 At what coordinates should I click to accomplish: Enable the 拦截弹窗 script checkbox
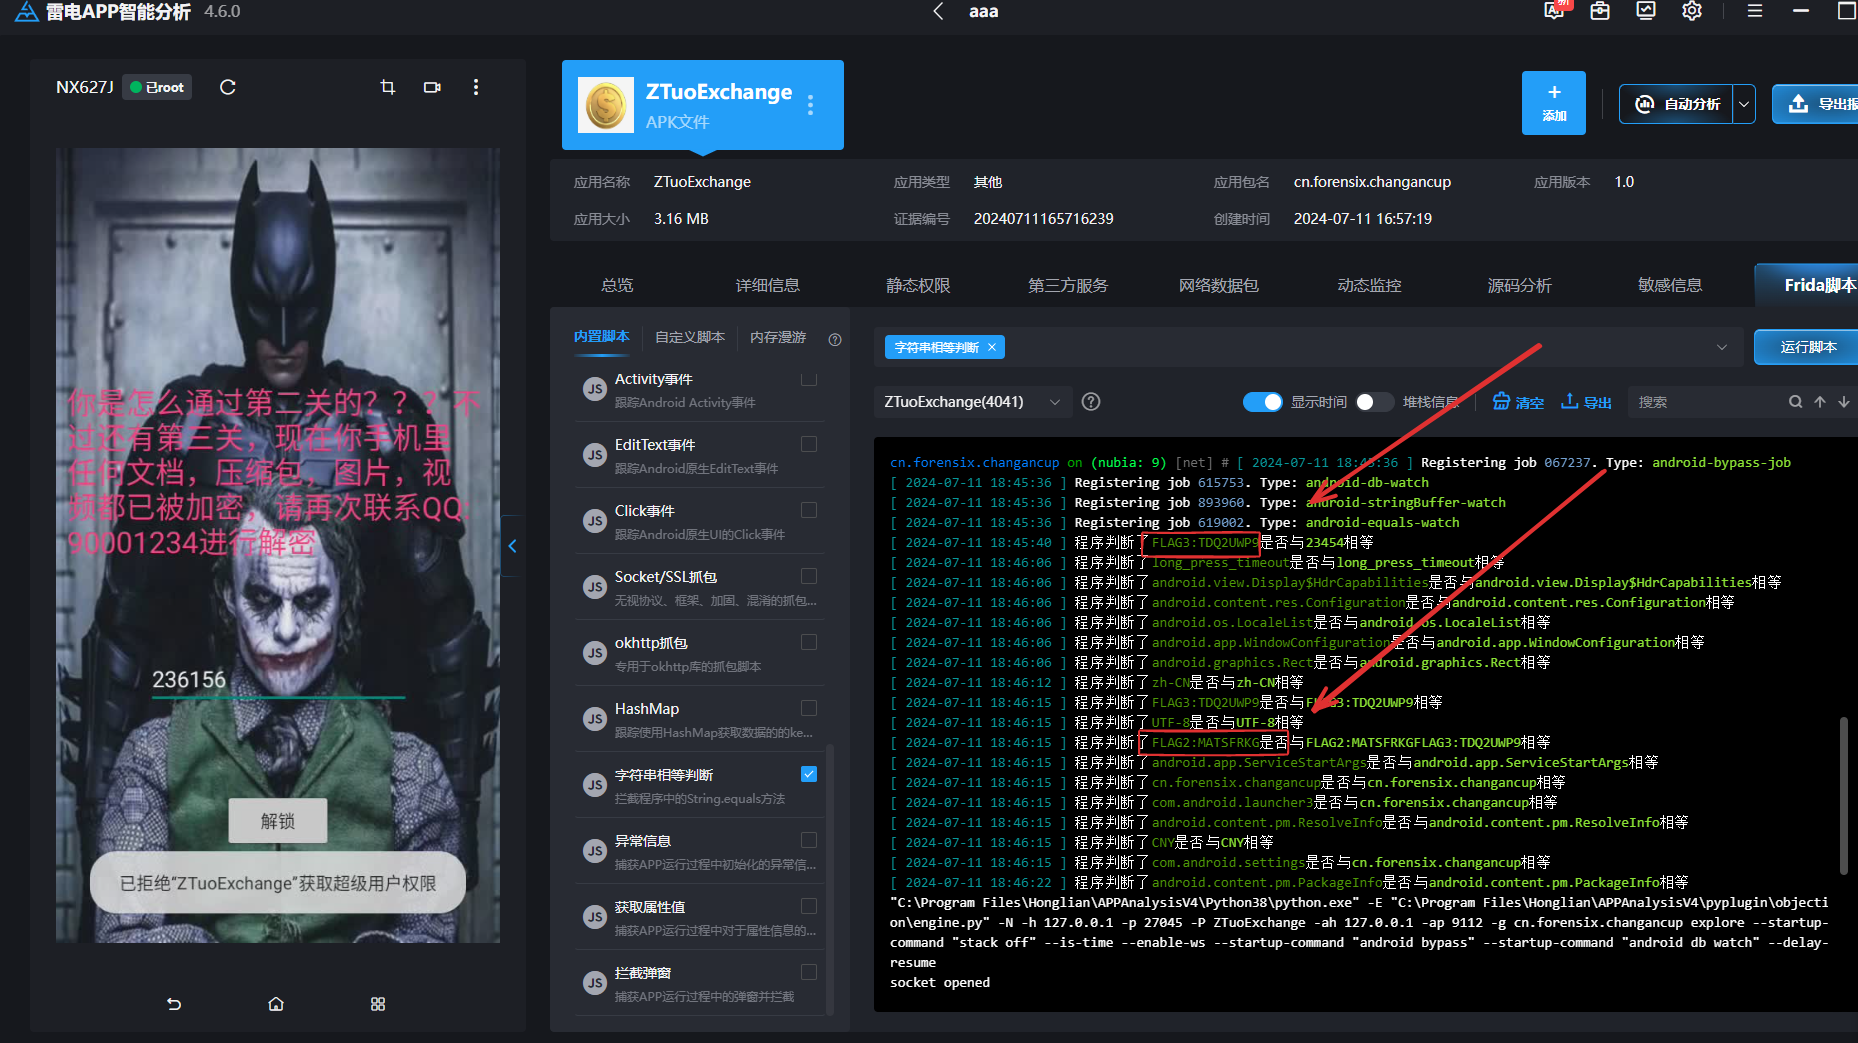point(809,972)
